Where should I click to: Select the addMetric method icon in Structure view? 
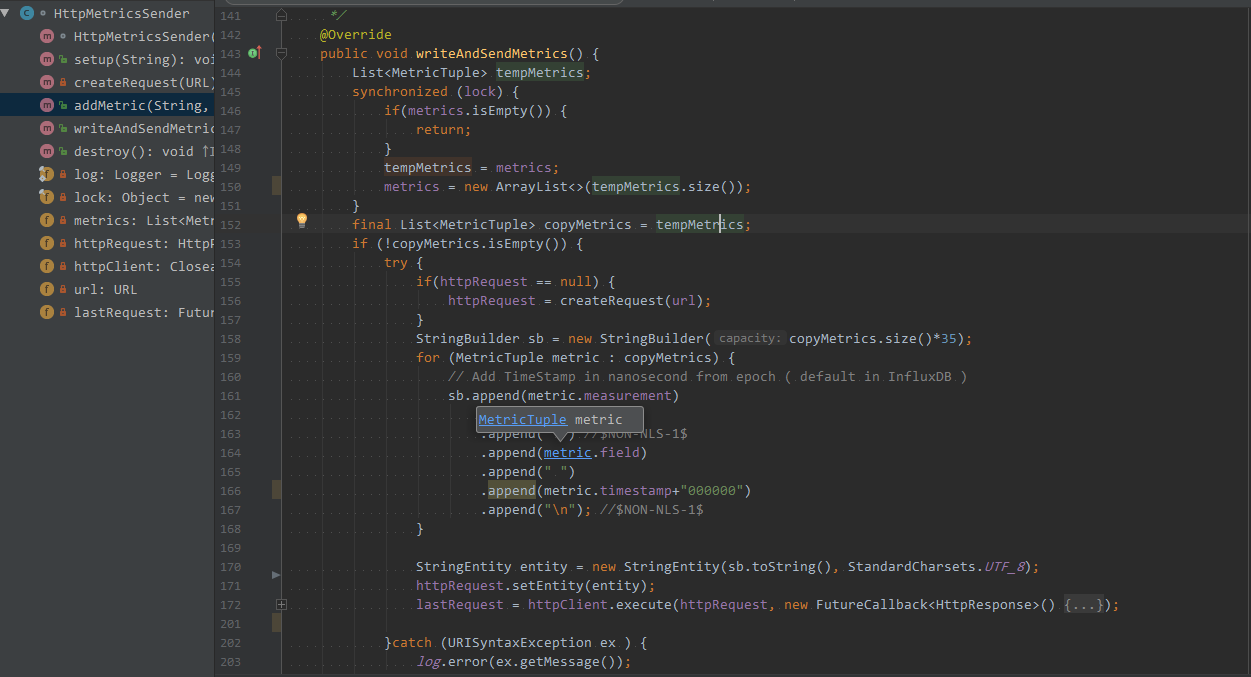coord(46,104)
